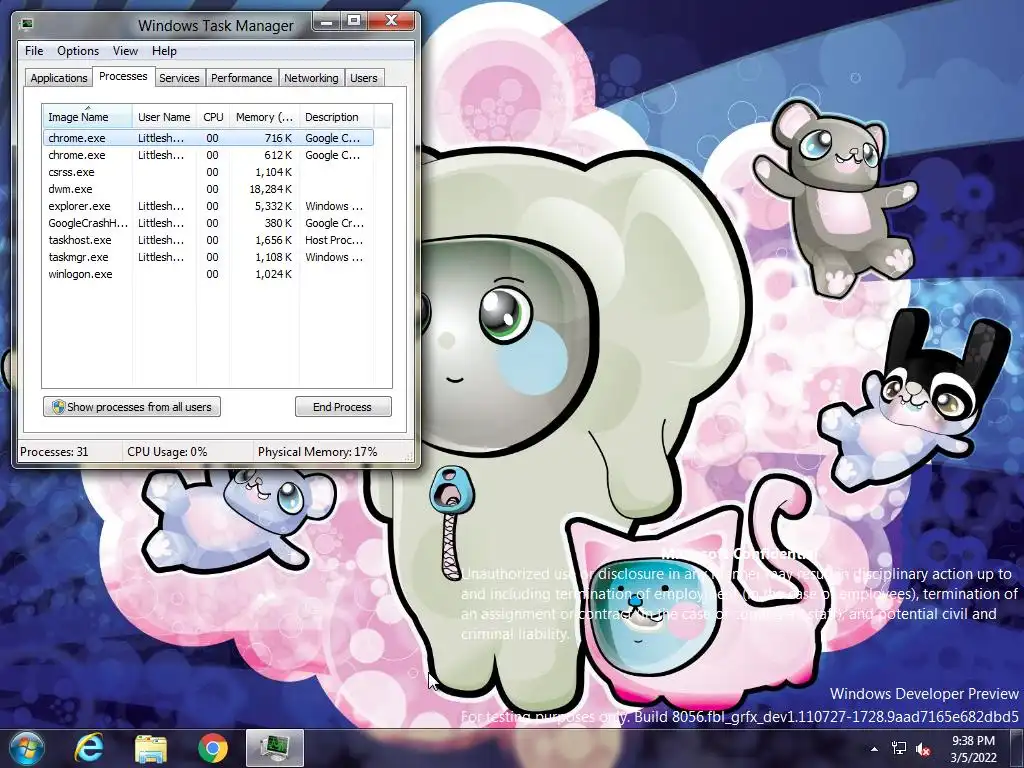Viewport: 1024px width, 768px height.
Task: Click the Host Proc... description cell
Action: (x=334, y=240)
